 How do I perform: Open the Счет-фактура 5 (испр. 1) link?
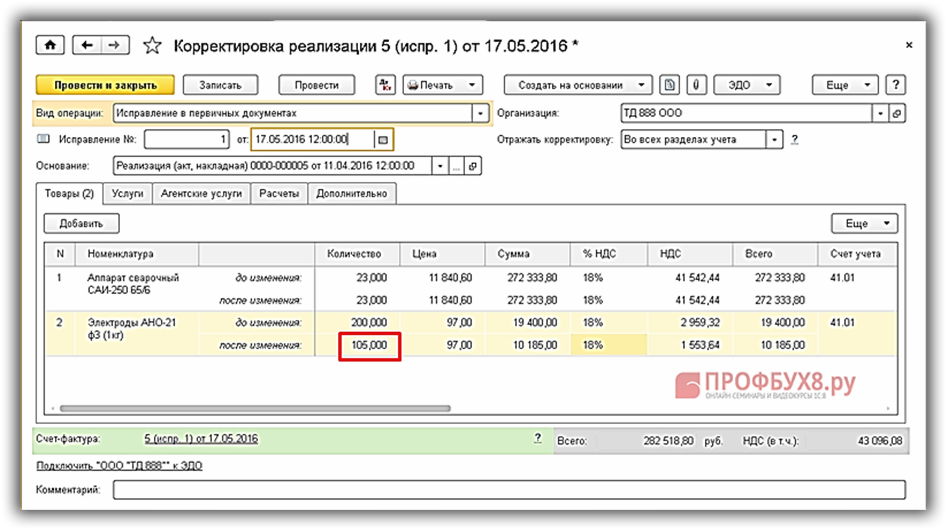pos(201,439)
